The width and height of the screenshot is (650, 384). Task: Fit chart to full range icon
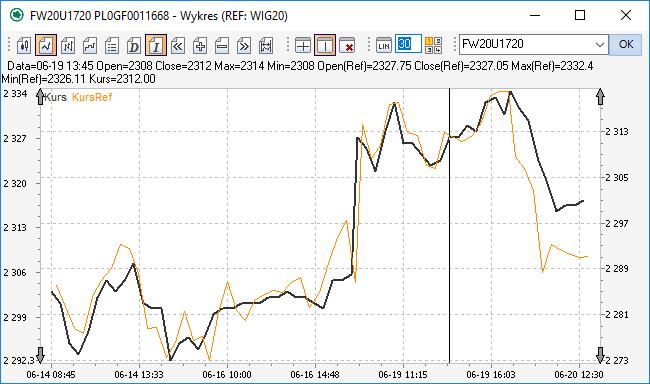[x=266, y=45]
